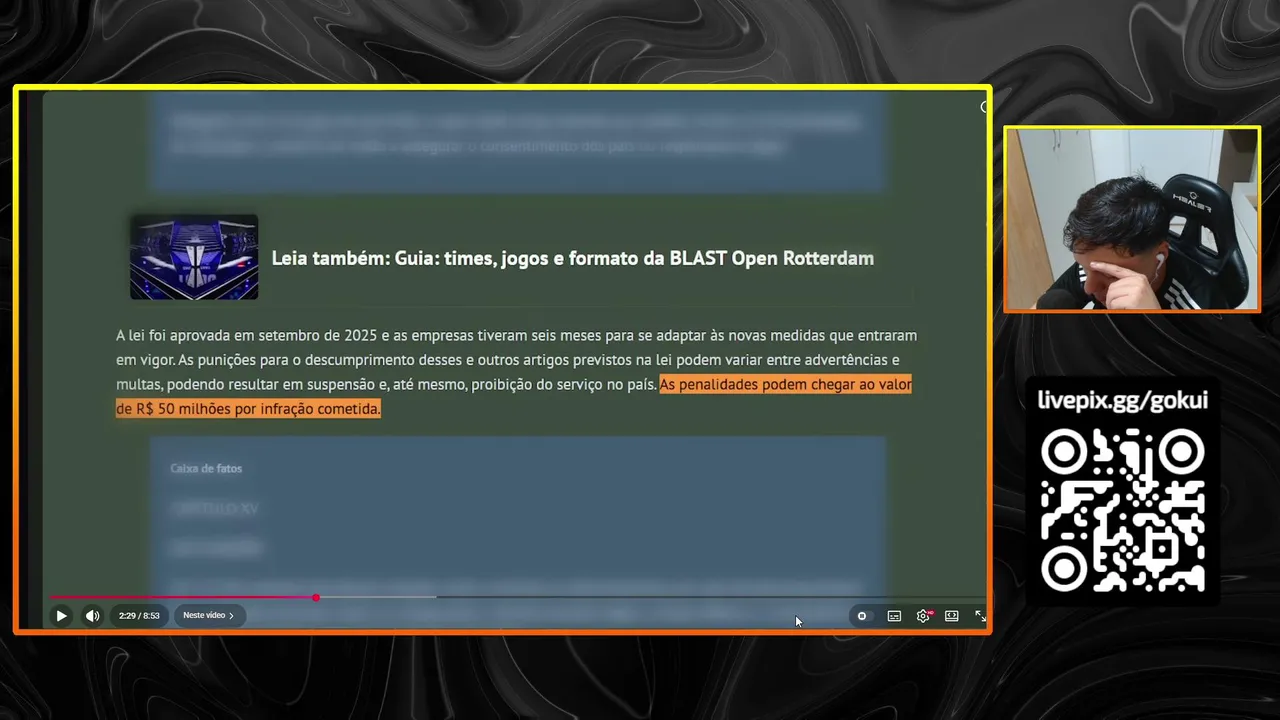Click the livepix QR code
This screenshot has width=1280, height=720.
[1122, 510]
